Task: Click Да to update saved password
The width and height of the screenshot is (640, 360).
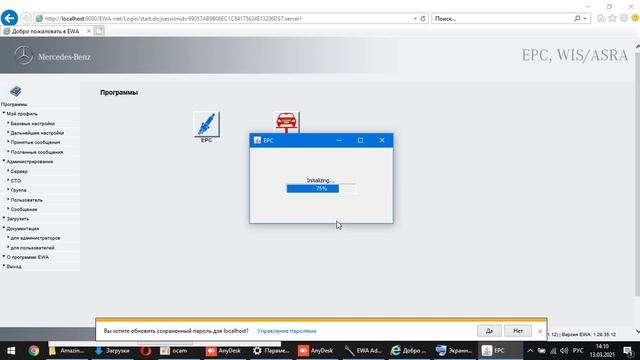Action: 489,331
